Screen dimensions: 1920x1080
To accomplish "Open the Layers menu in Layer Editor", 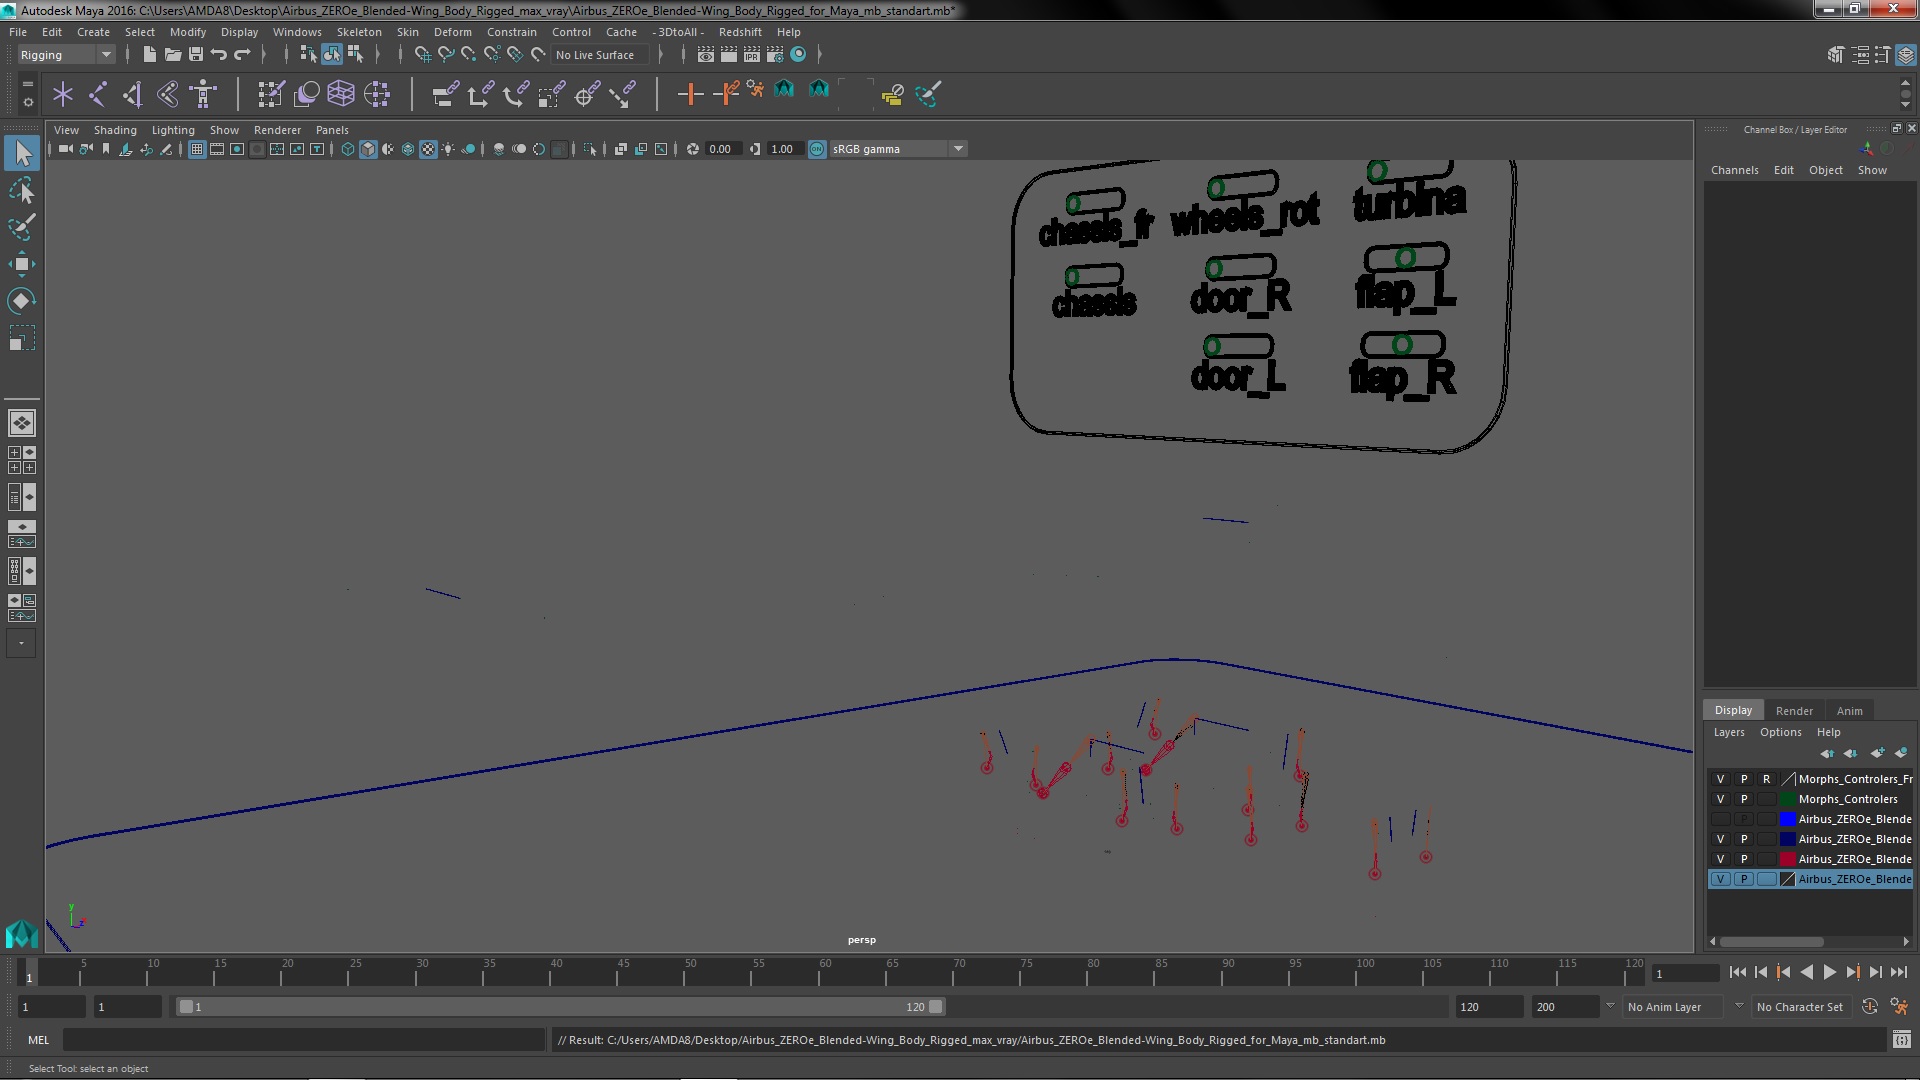I will 1728,732.
